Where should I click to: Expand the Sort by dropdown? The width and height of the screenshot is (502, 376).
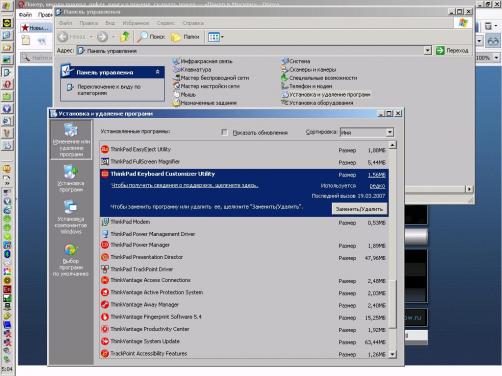tap(390, 132)
